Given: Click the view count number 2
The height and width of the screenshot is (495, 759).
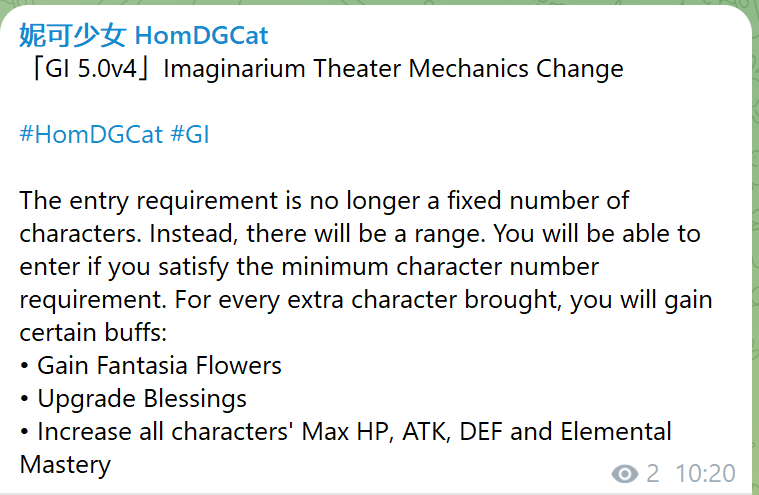Looking at the screenshot, I should click(652, 474).
